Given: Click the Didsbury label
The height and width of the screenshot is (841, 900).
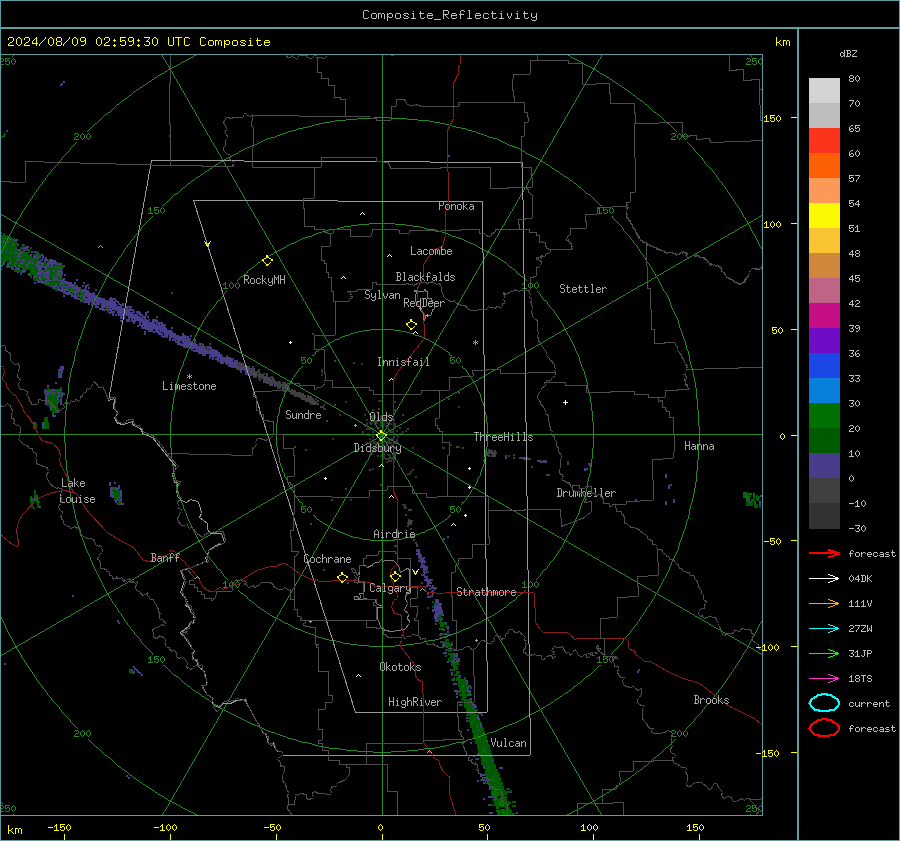Looking at the screenshot, I should tap(377, 448).
